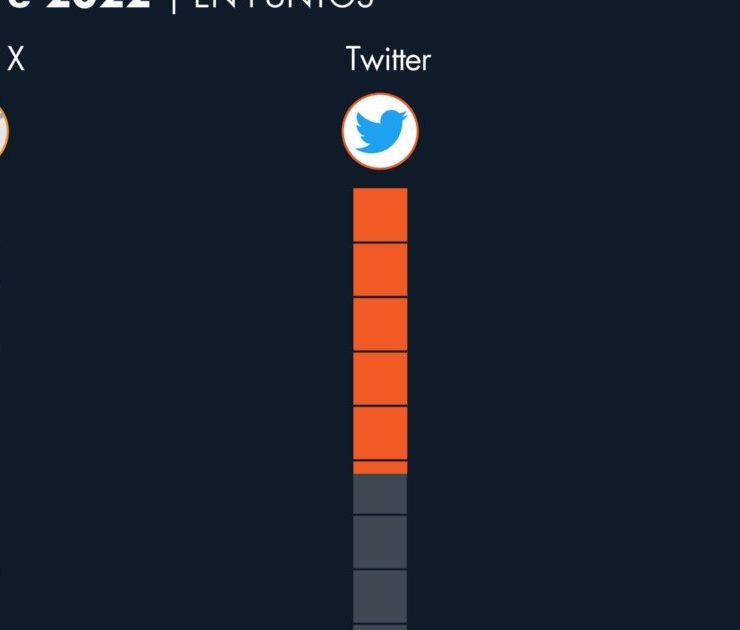Pick the third orange segment in Twitter bar
The image size is (740, 630).
(380, 325)
